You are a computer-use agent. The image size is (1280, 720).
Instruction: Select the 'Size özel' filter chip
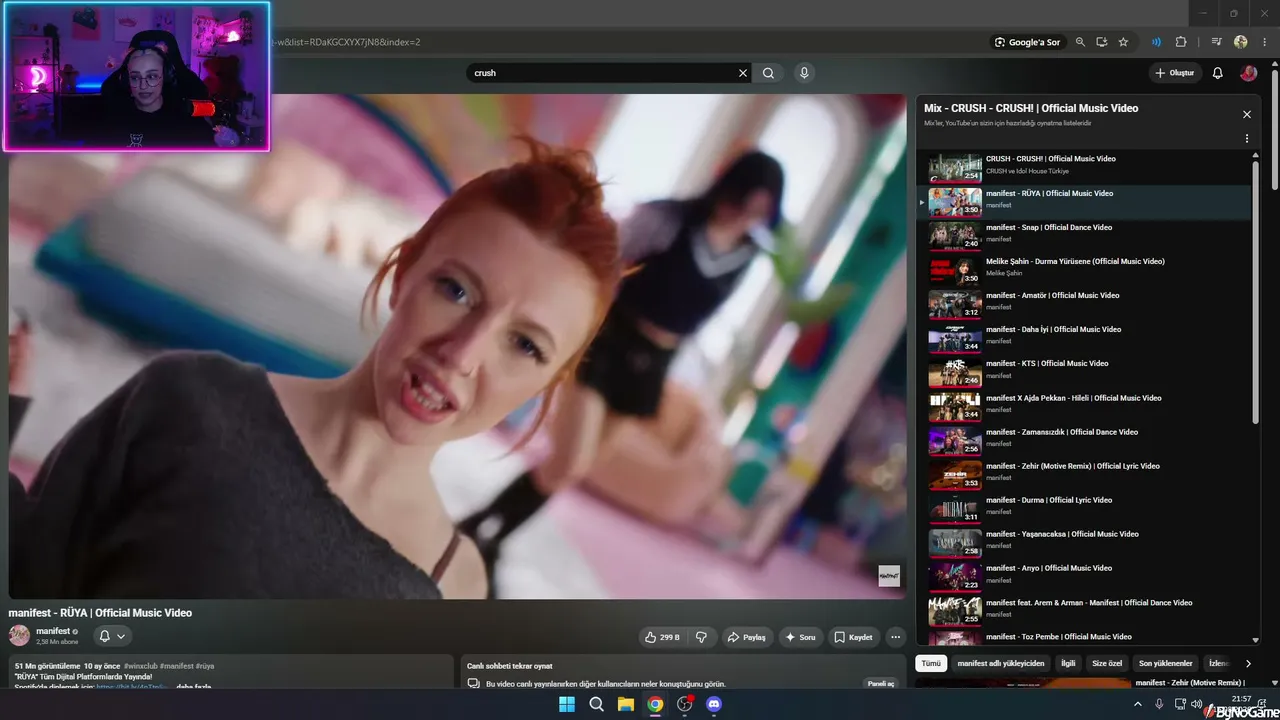click(x=1106, y=663)
